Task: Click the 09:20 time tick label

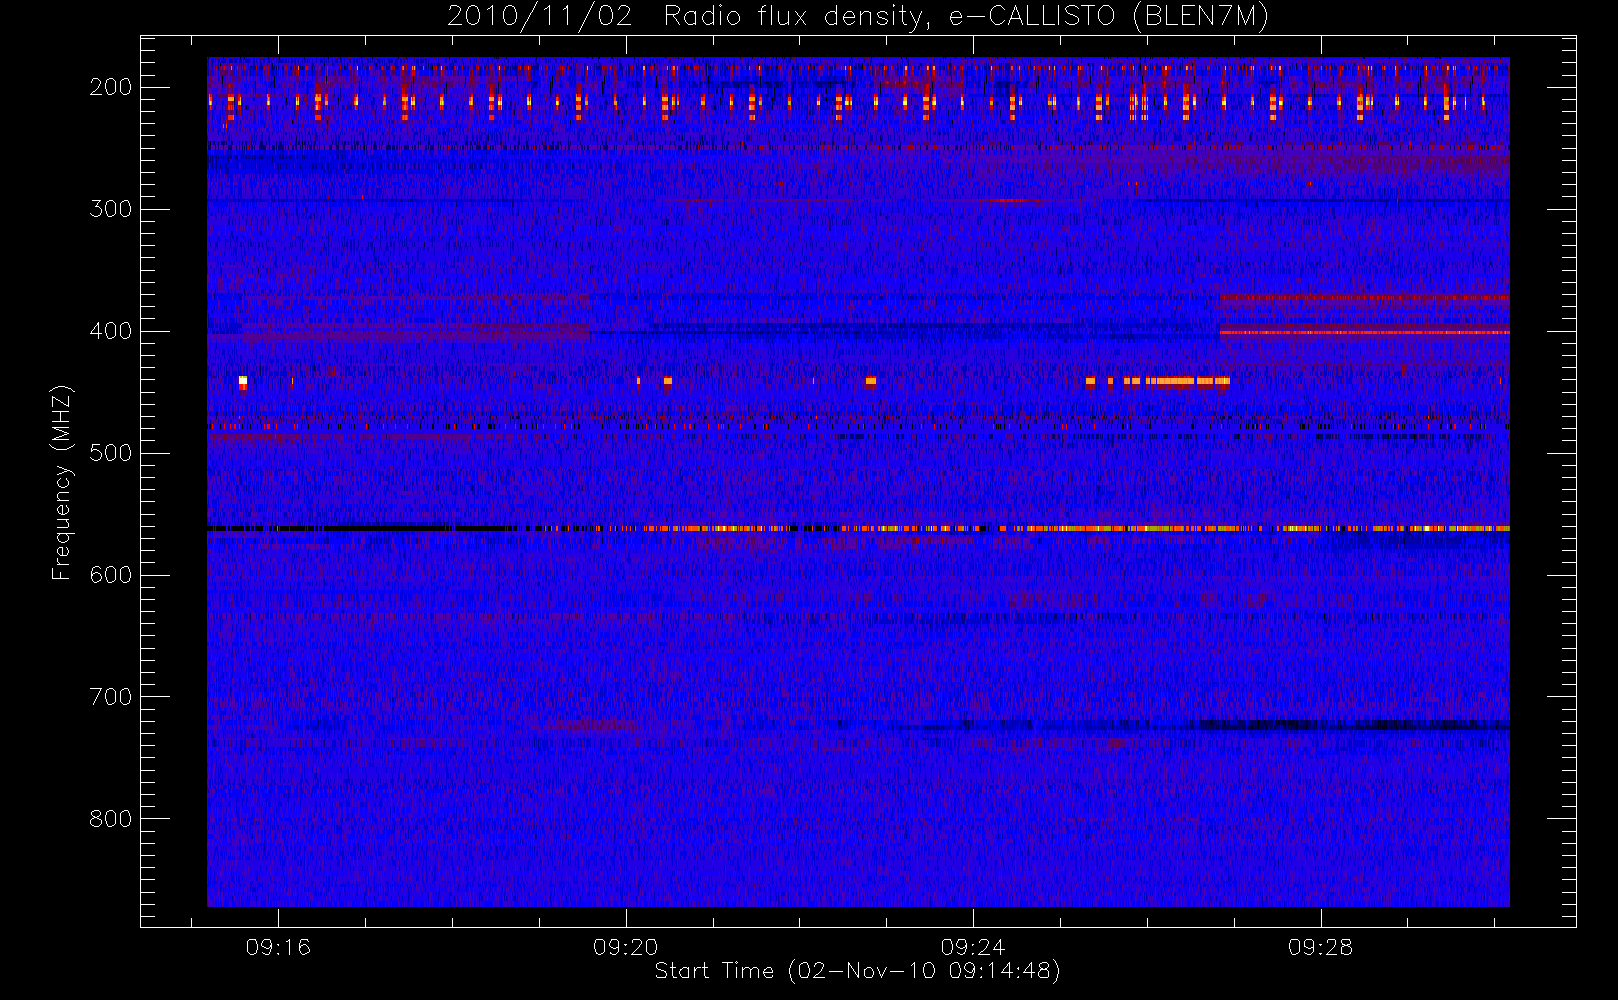Action: click(626, 947)
